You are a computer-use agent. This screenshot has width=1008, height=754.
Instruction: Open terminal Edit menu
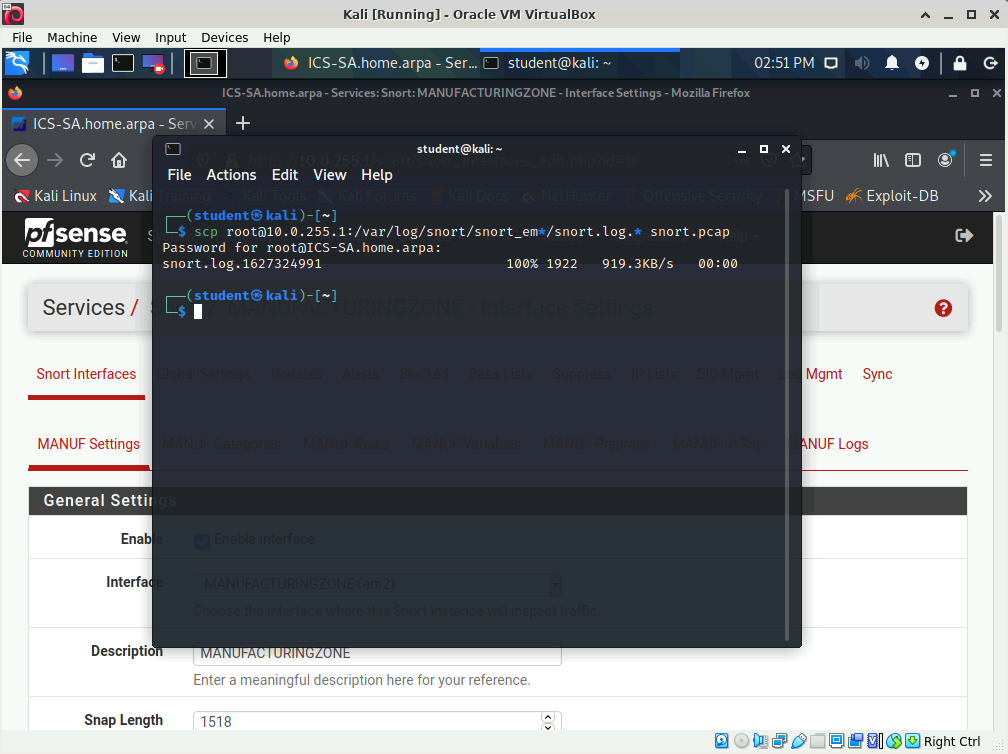tap(285, 175)
